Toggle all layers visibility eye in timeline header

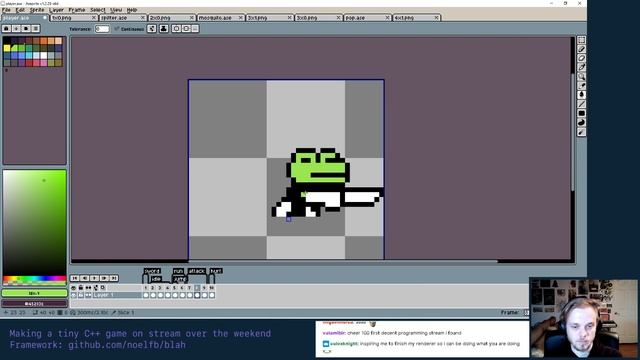(x=73, y=288)
